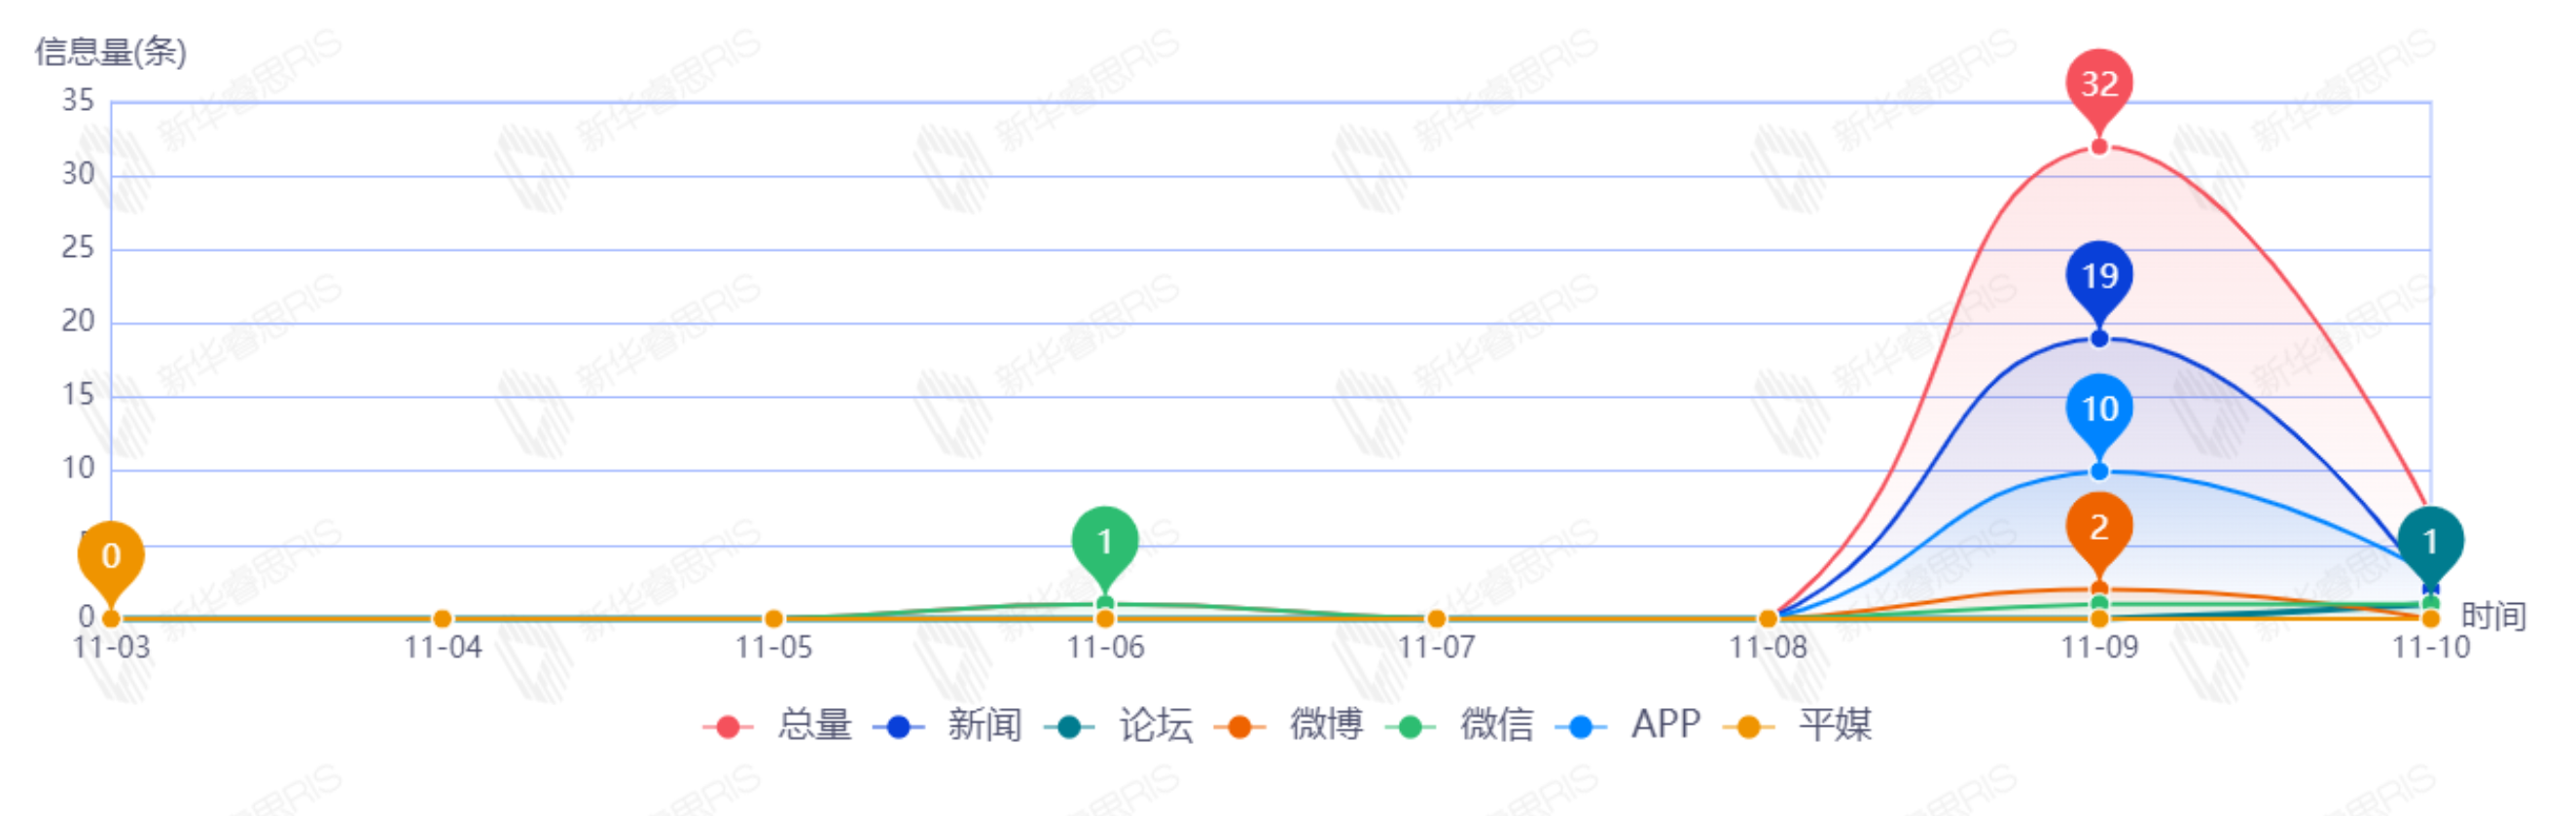Select the orange pin labeled 2
Screen dimensions: 2576x816
[2099, 527]
